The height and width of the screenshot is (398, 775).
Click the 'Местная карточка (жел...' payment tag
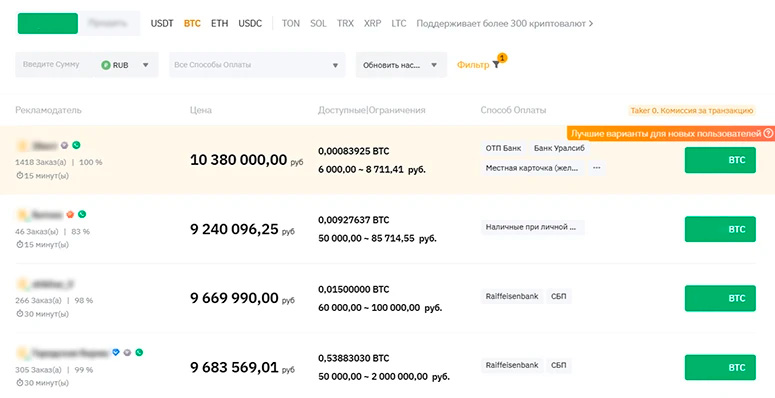point(532,168)
